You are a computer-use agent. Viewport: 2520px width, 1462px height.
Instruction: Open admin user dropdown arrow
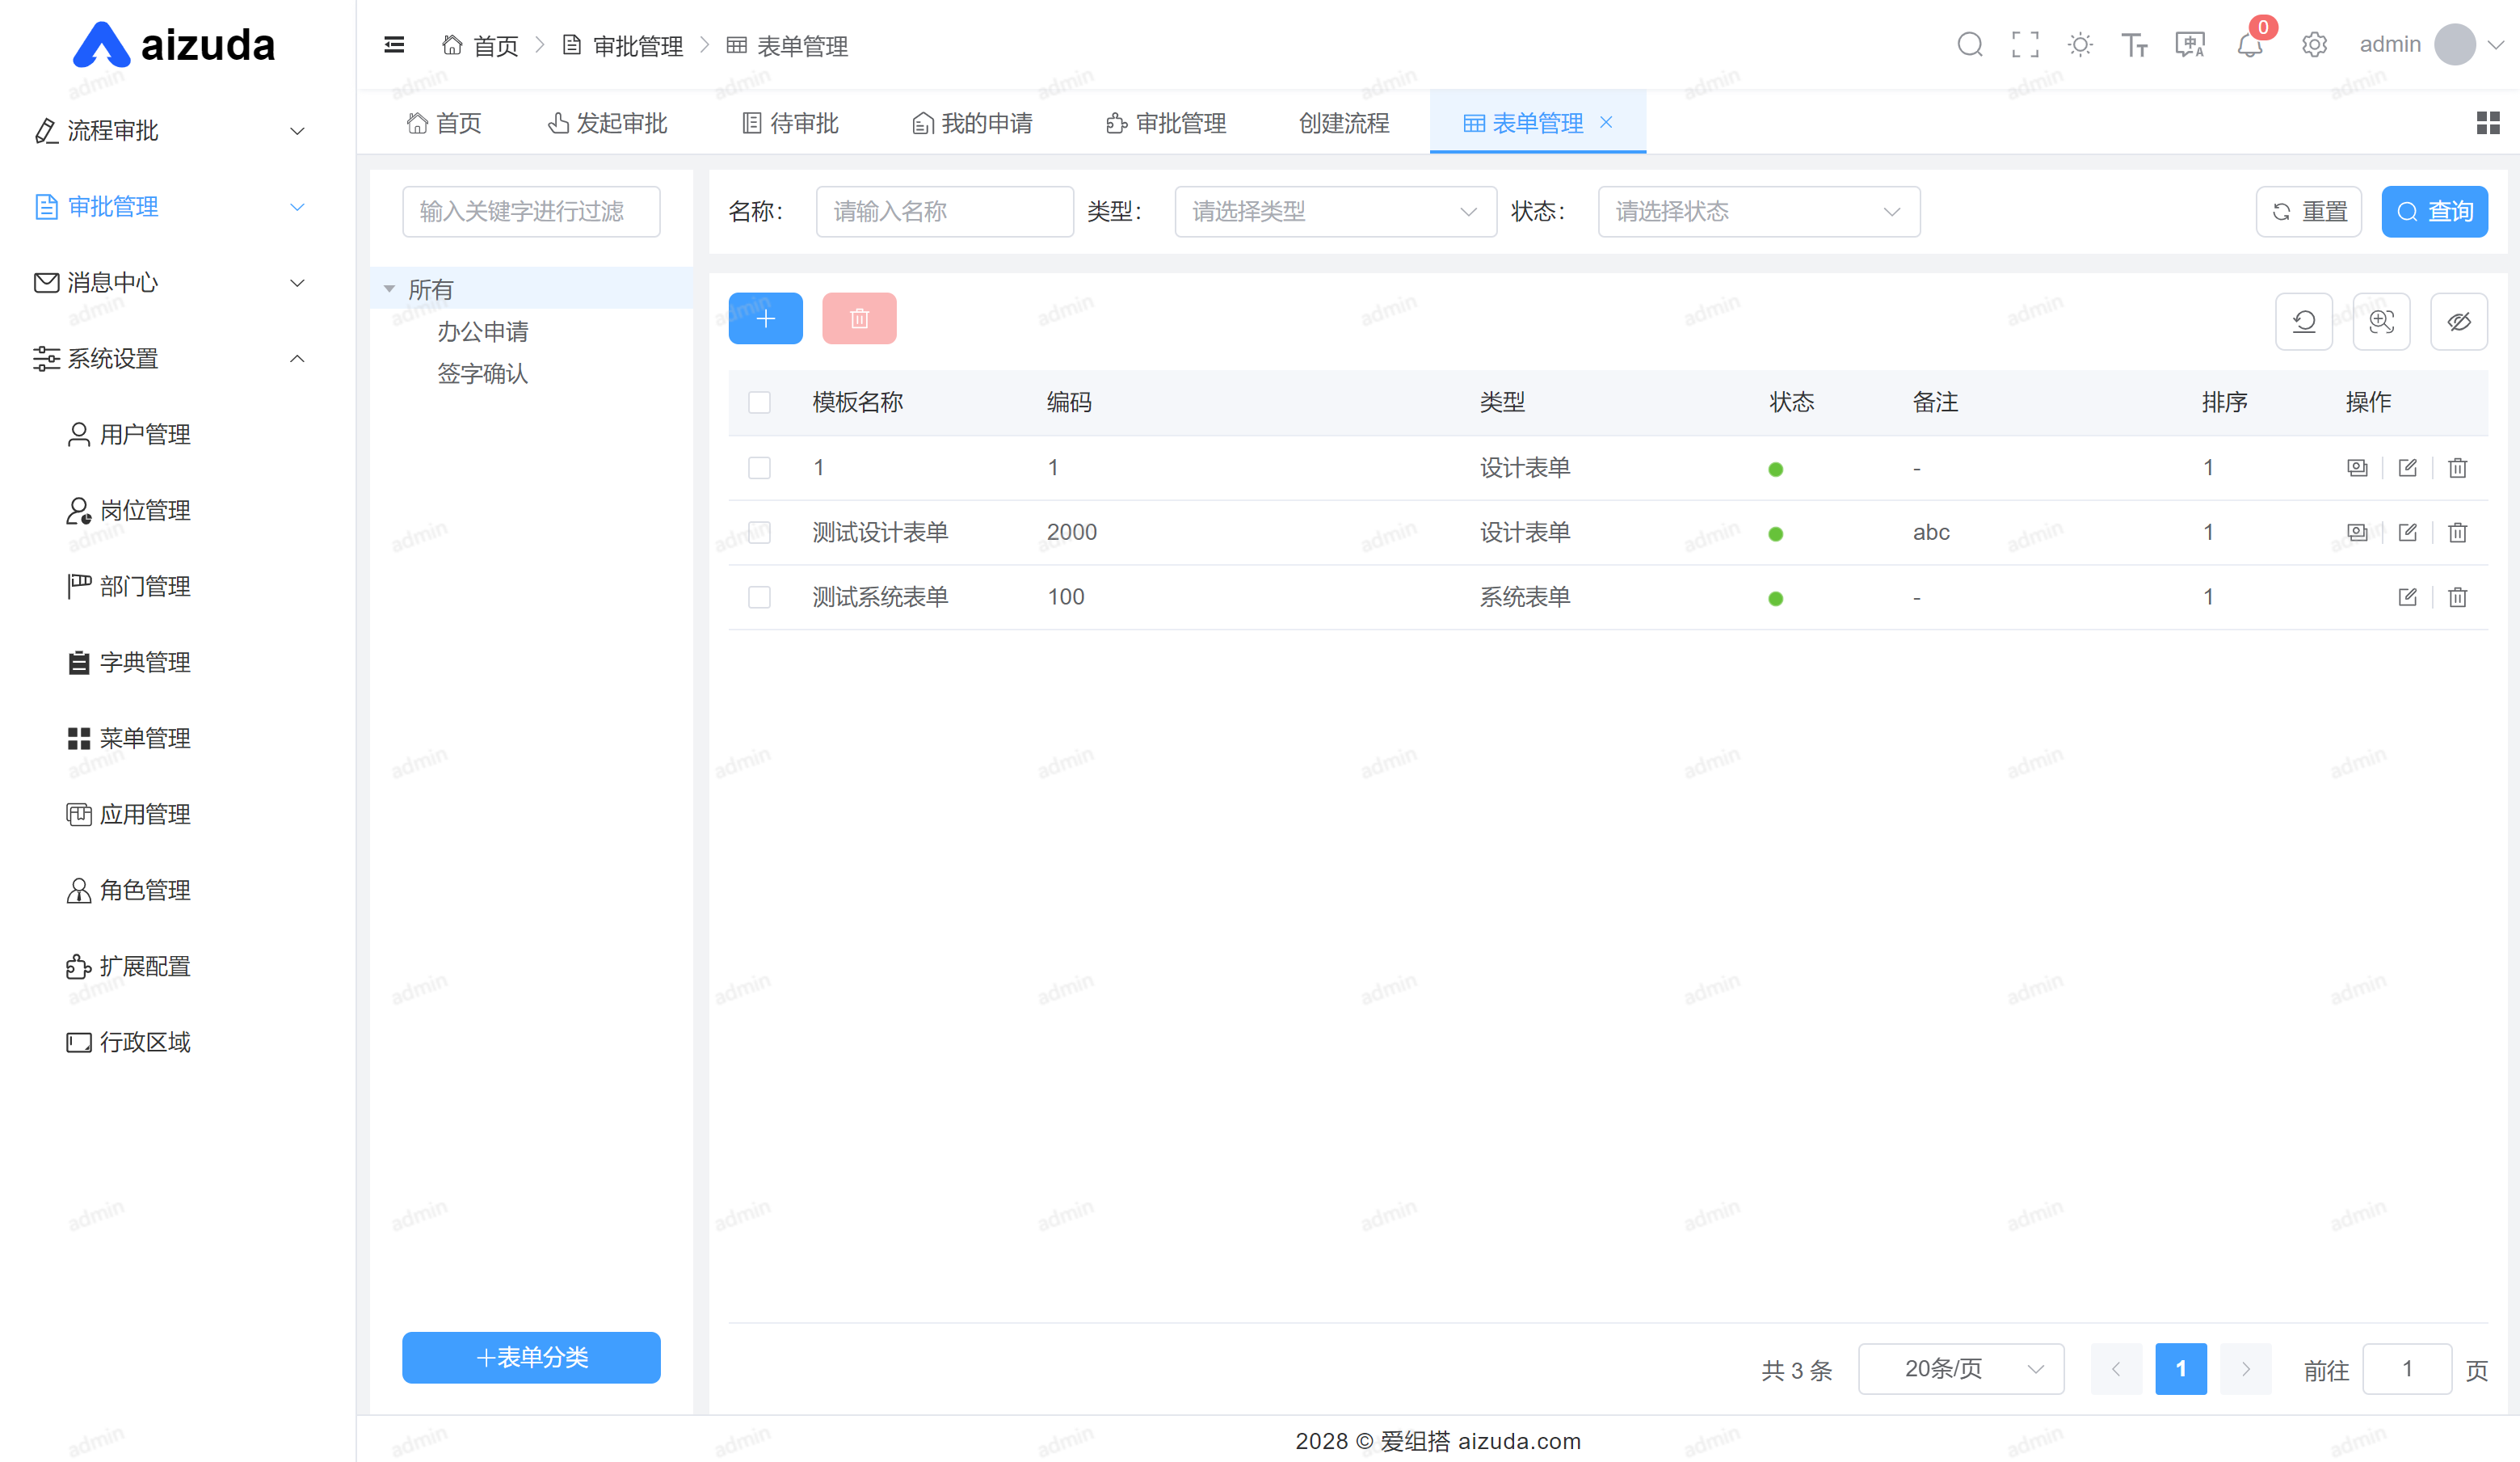click(x=2495, y=45)
